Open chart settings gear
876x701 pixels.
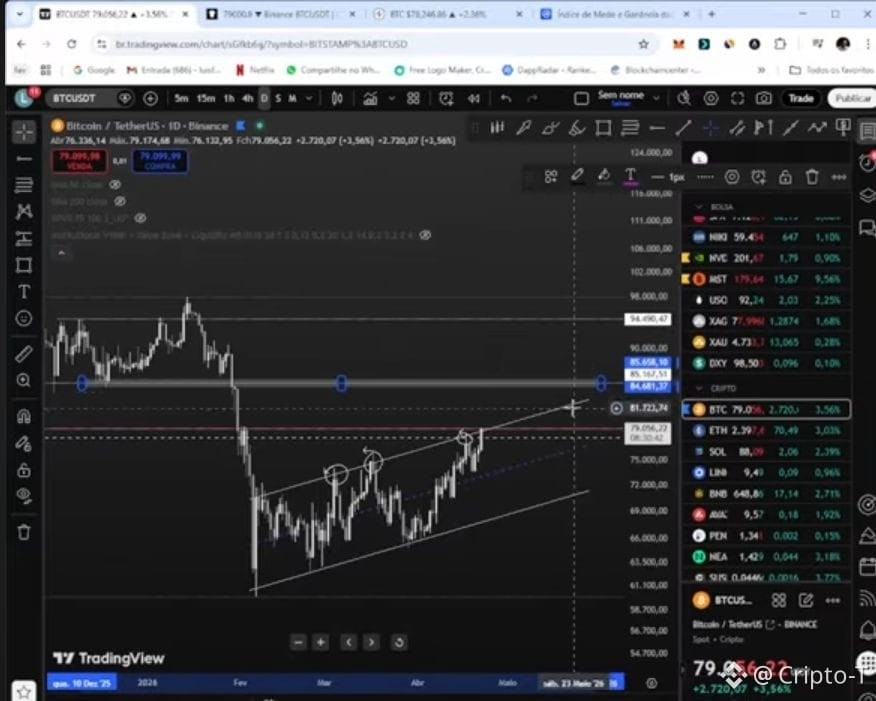tap(711, 99)
